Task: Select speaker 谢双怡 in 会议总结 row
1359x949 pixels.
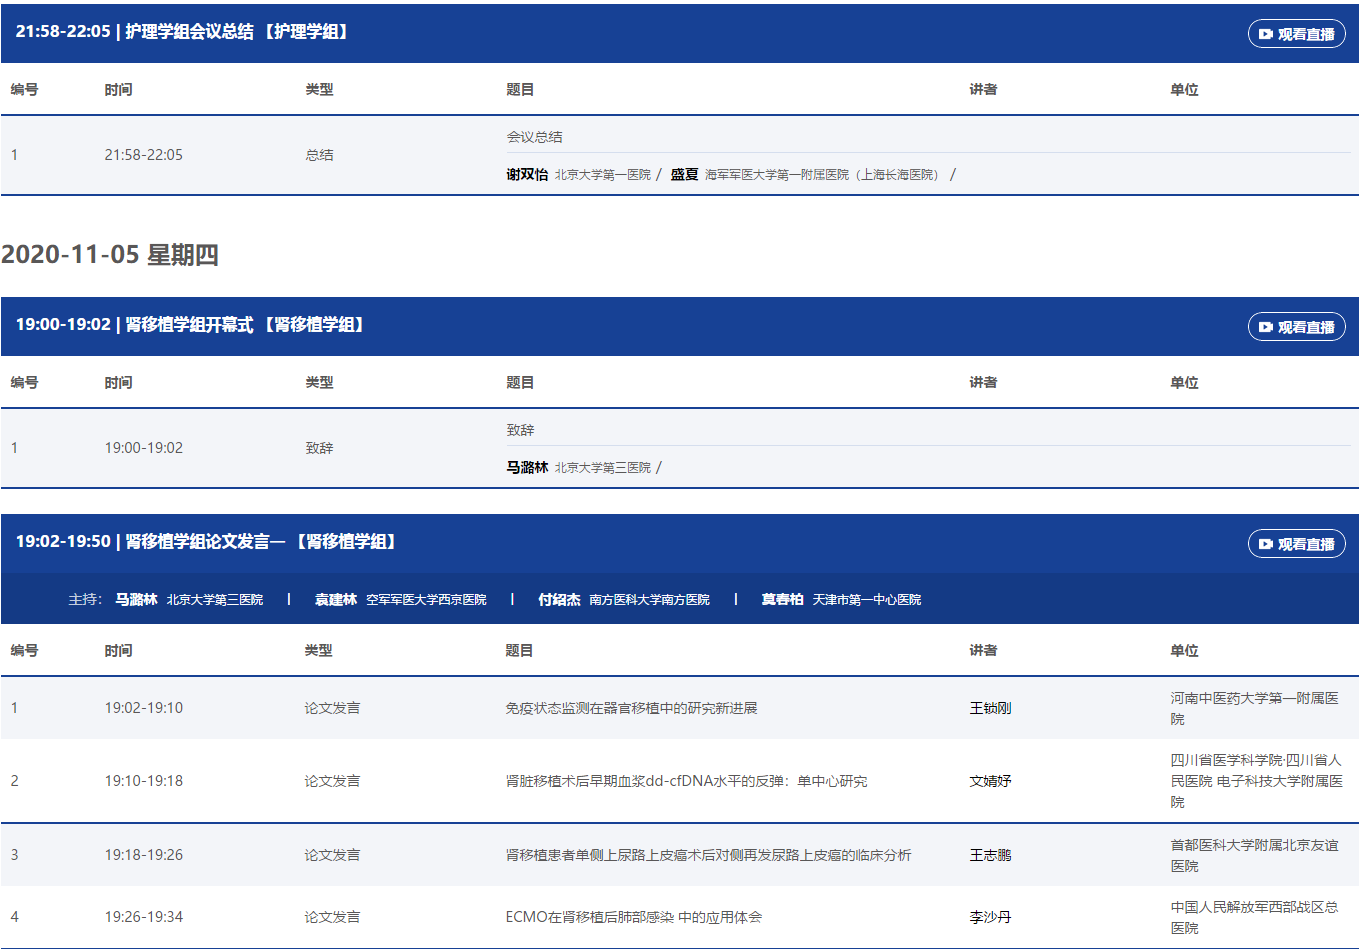Action: 527,174
